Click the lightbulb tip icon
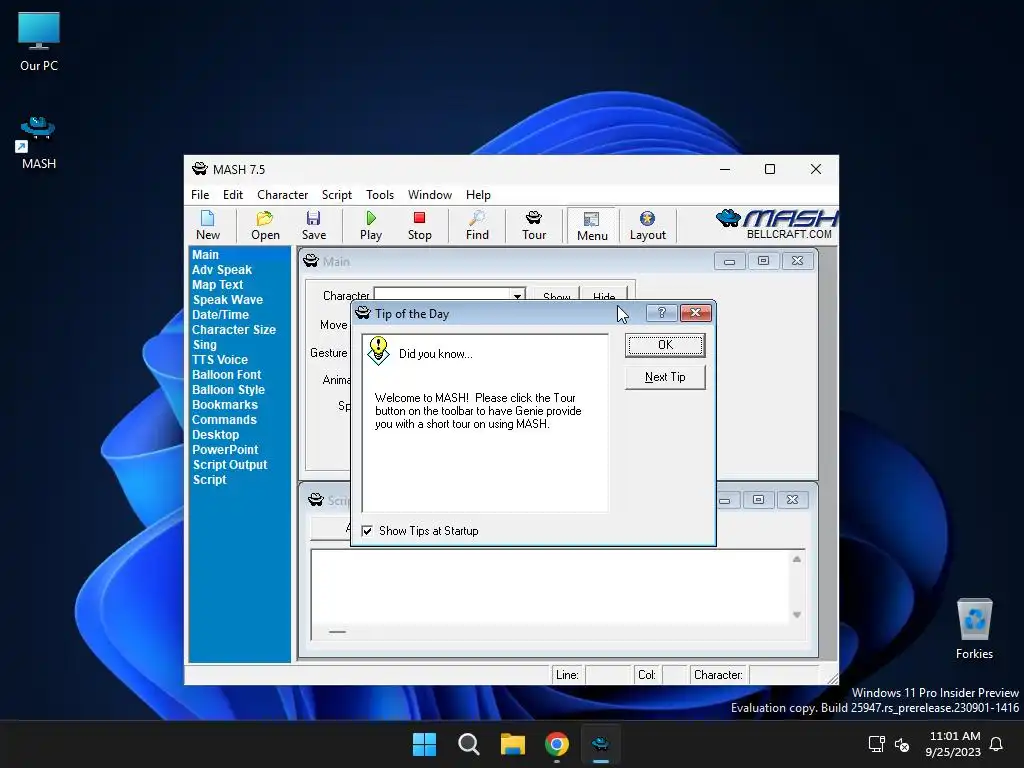This screenshot has height=768, width=1024. (x=378, y=351)
